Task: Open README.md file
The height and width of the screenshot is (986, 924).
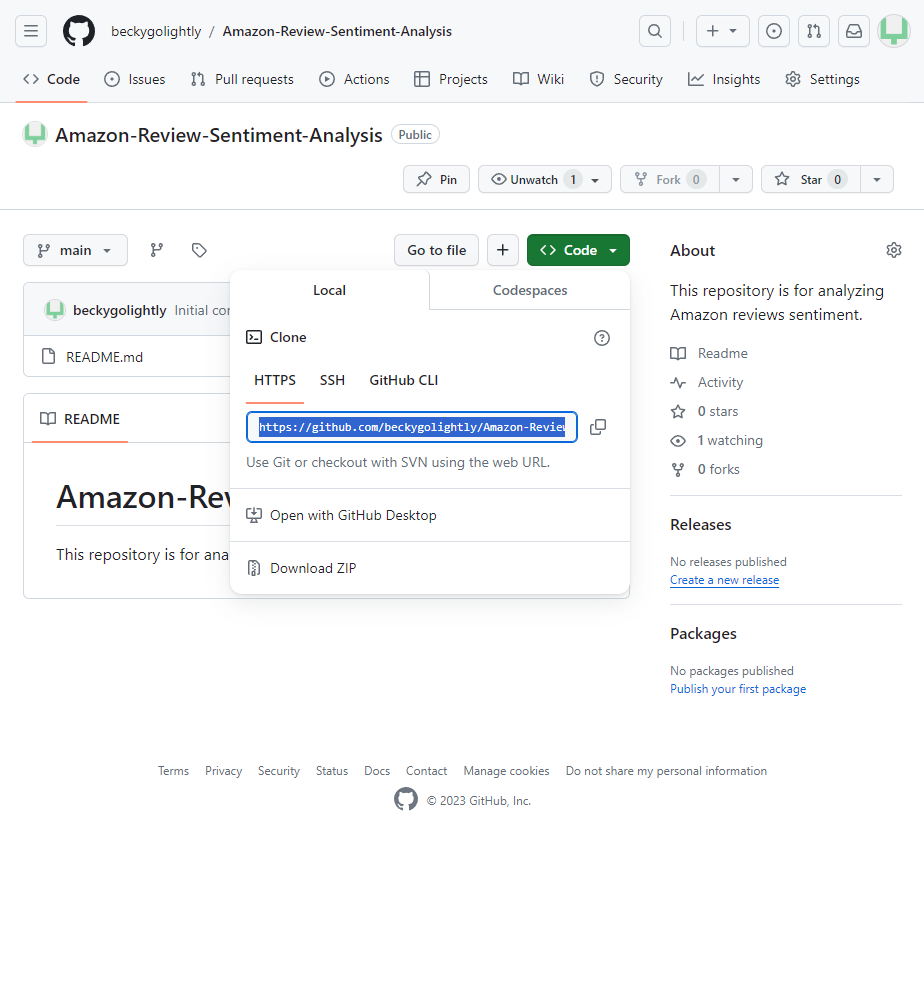Action: [x=104, y=357]
